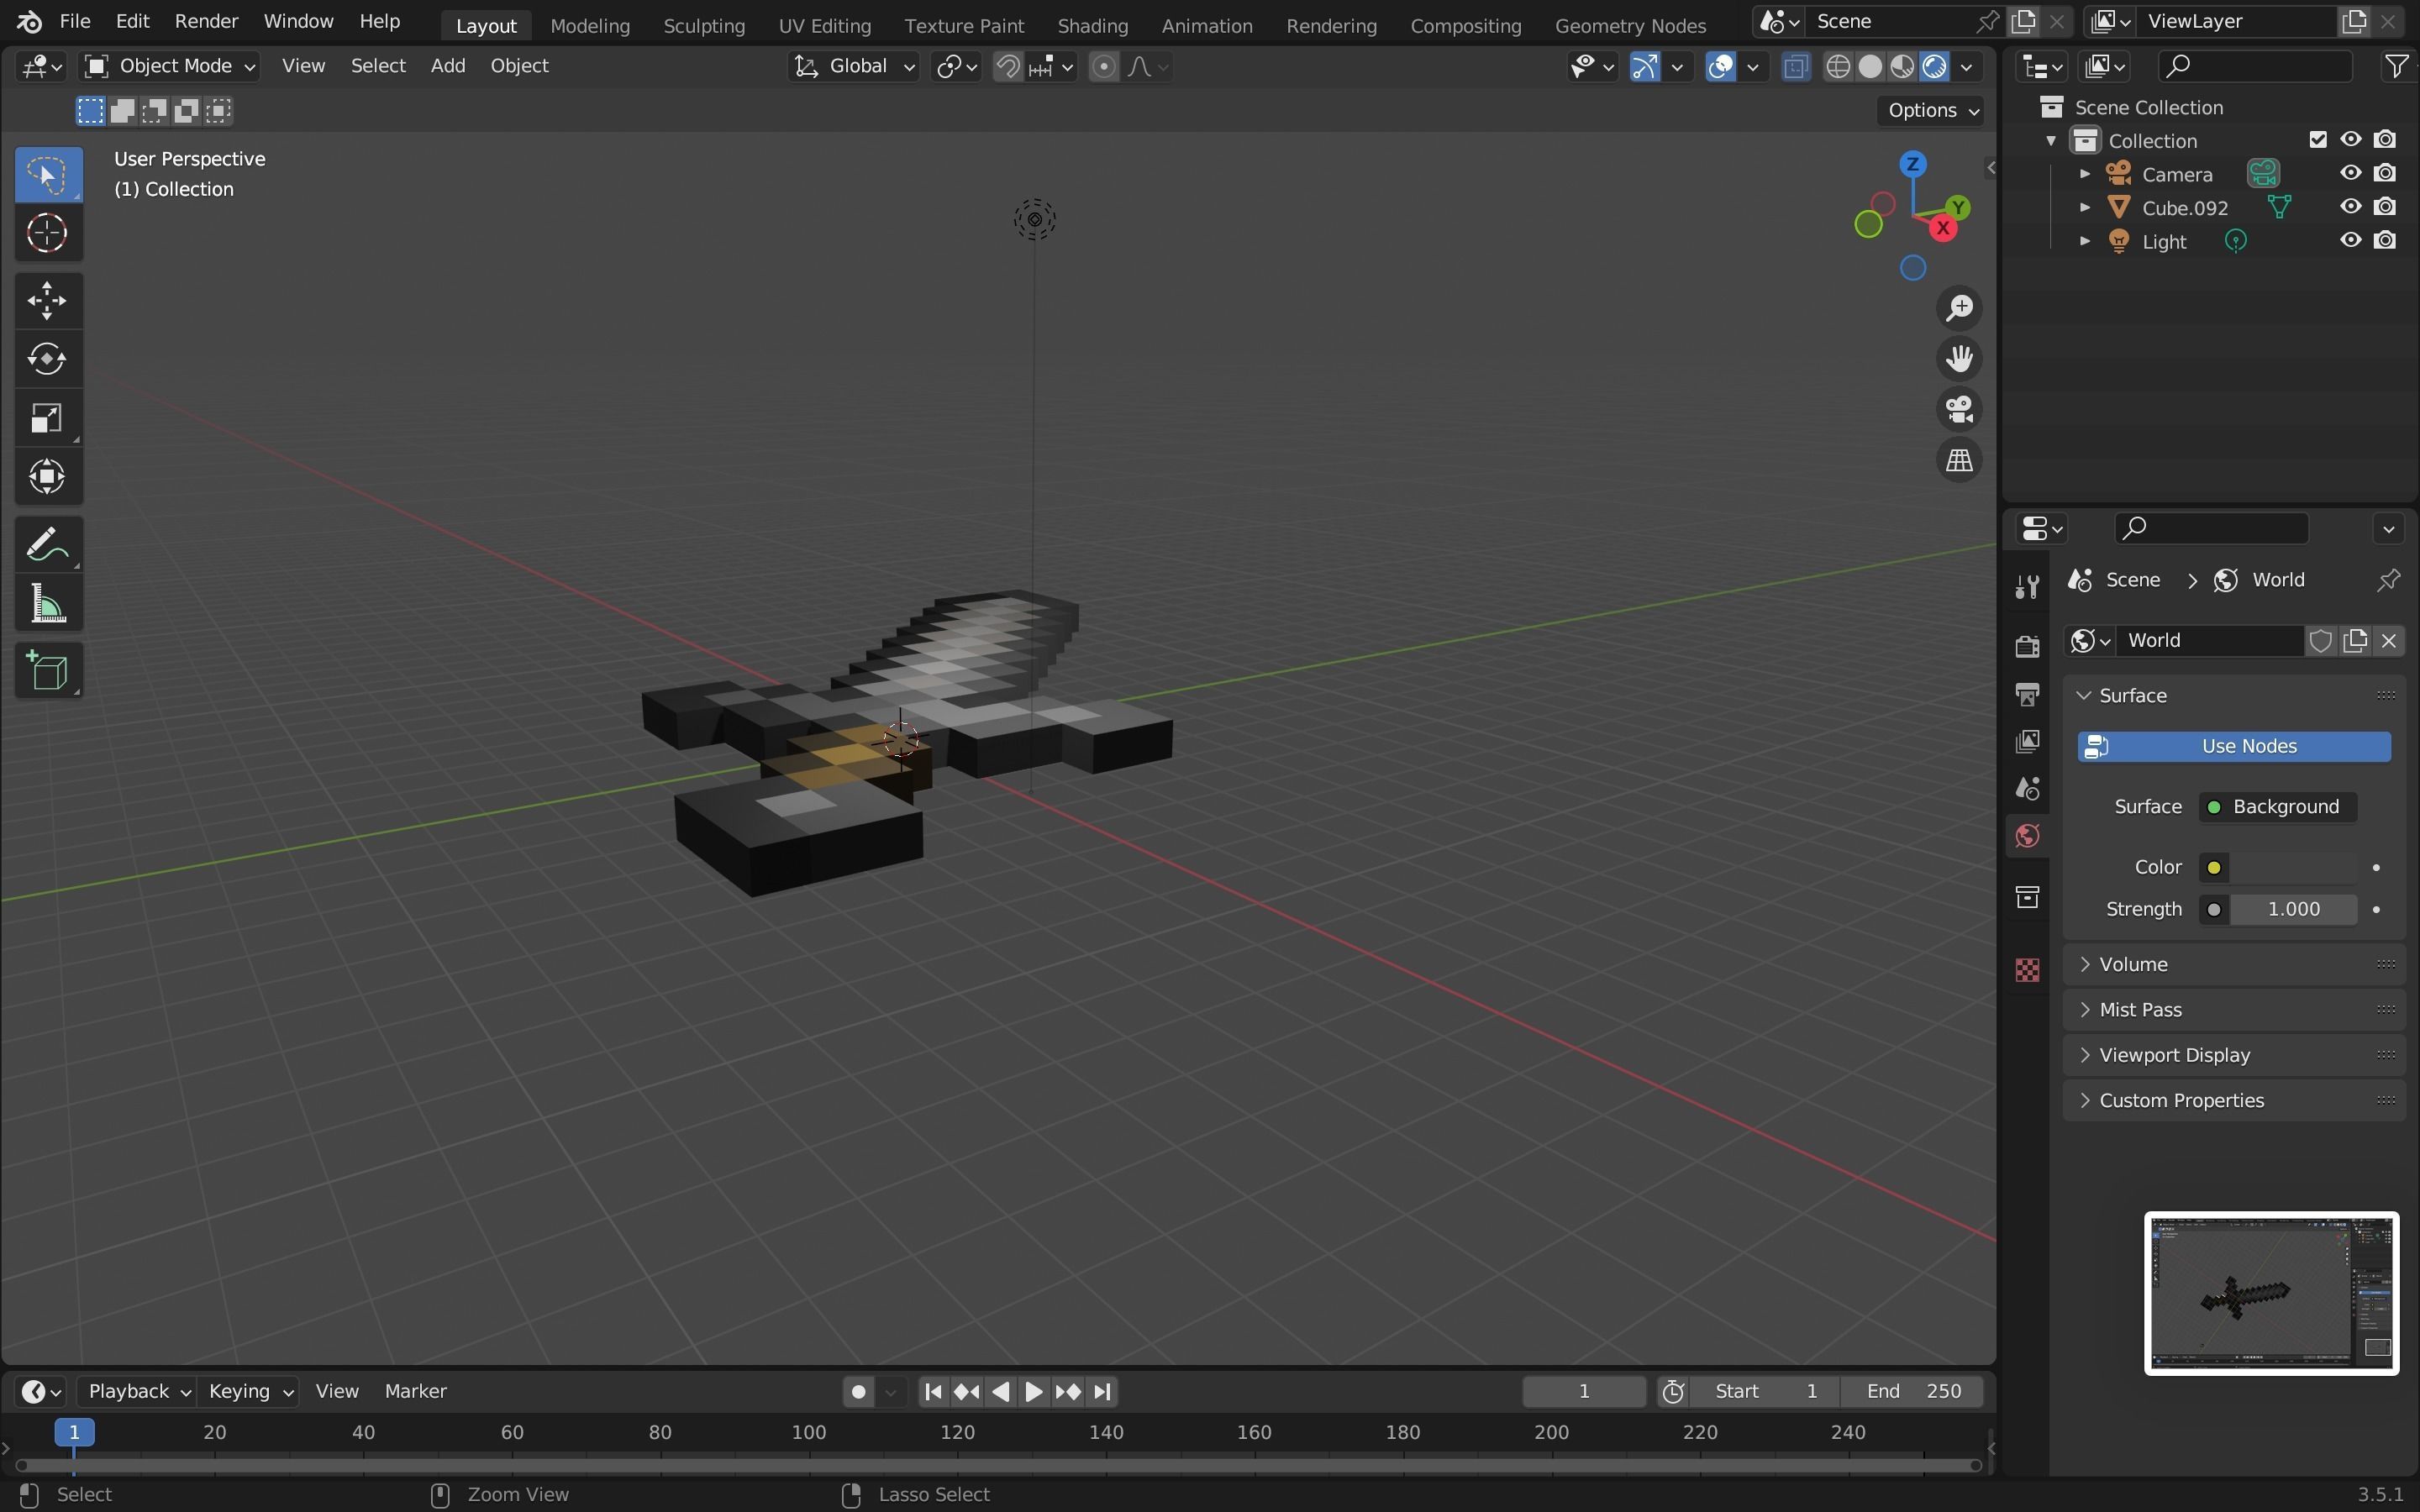Open the Render menu
This screenshot has width=2420, height=1512.
206,21
